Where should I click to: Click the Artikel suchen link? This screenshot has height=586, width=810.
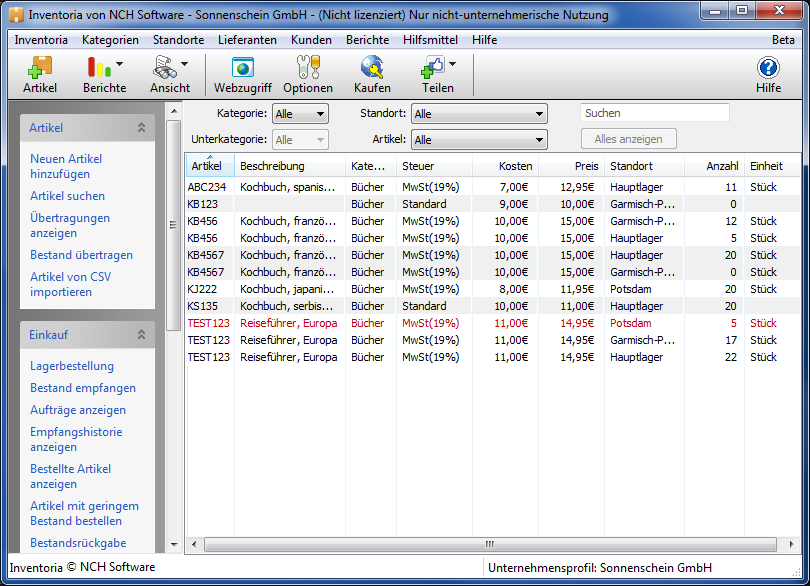click(67, 196)
